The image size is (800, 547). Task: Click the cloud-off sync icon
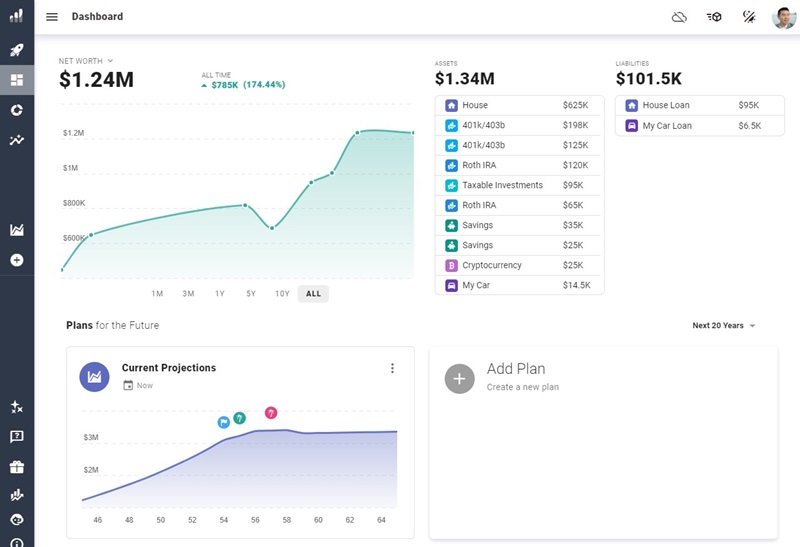click(x=680, y=17)
